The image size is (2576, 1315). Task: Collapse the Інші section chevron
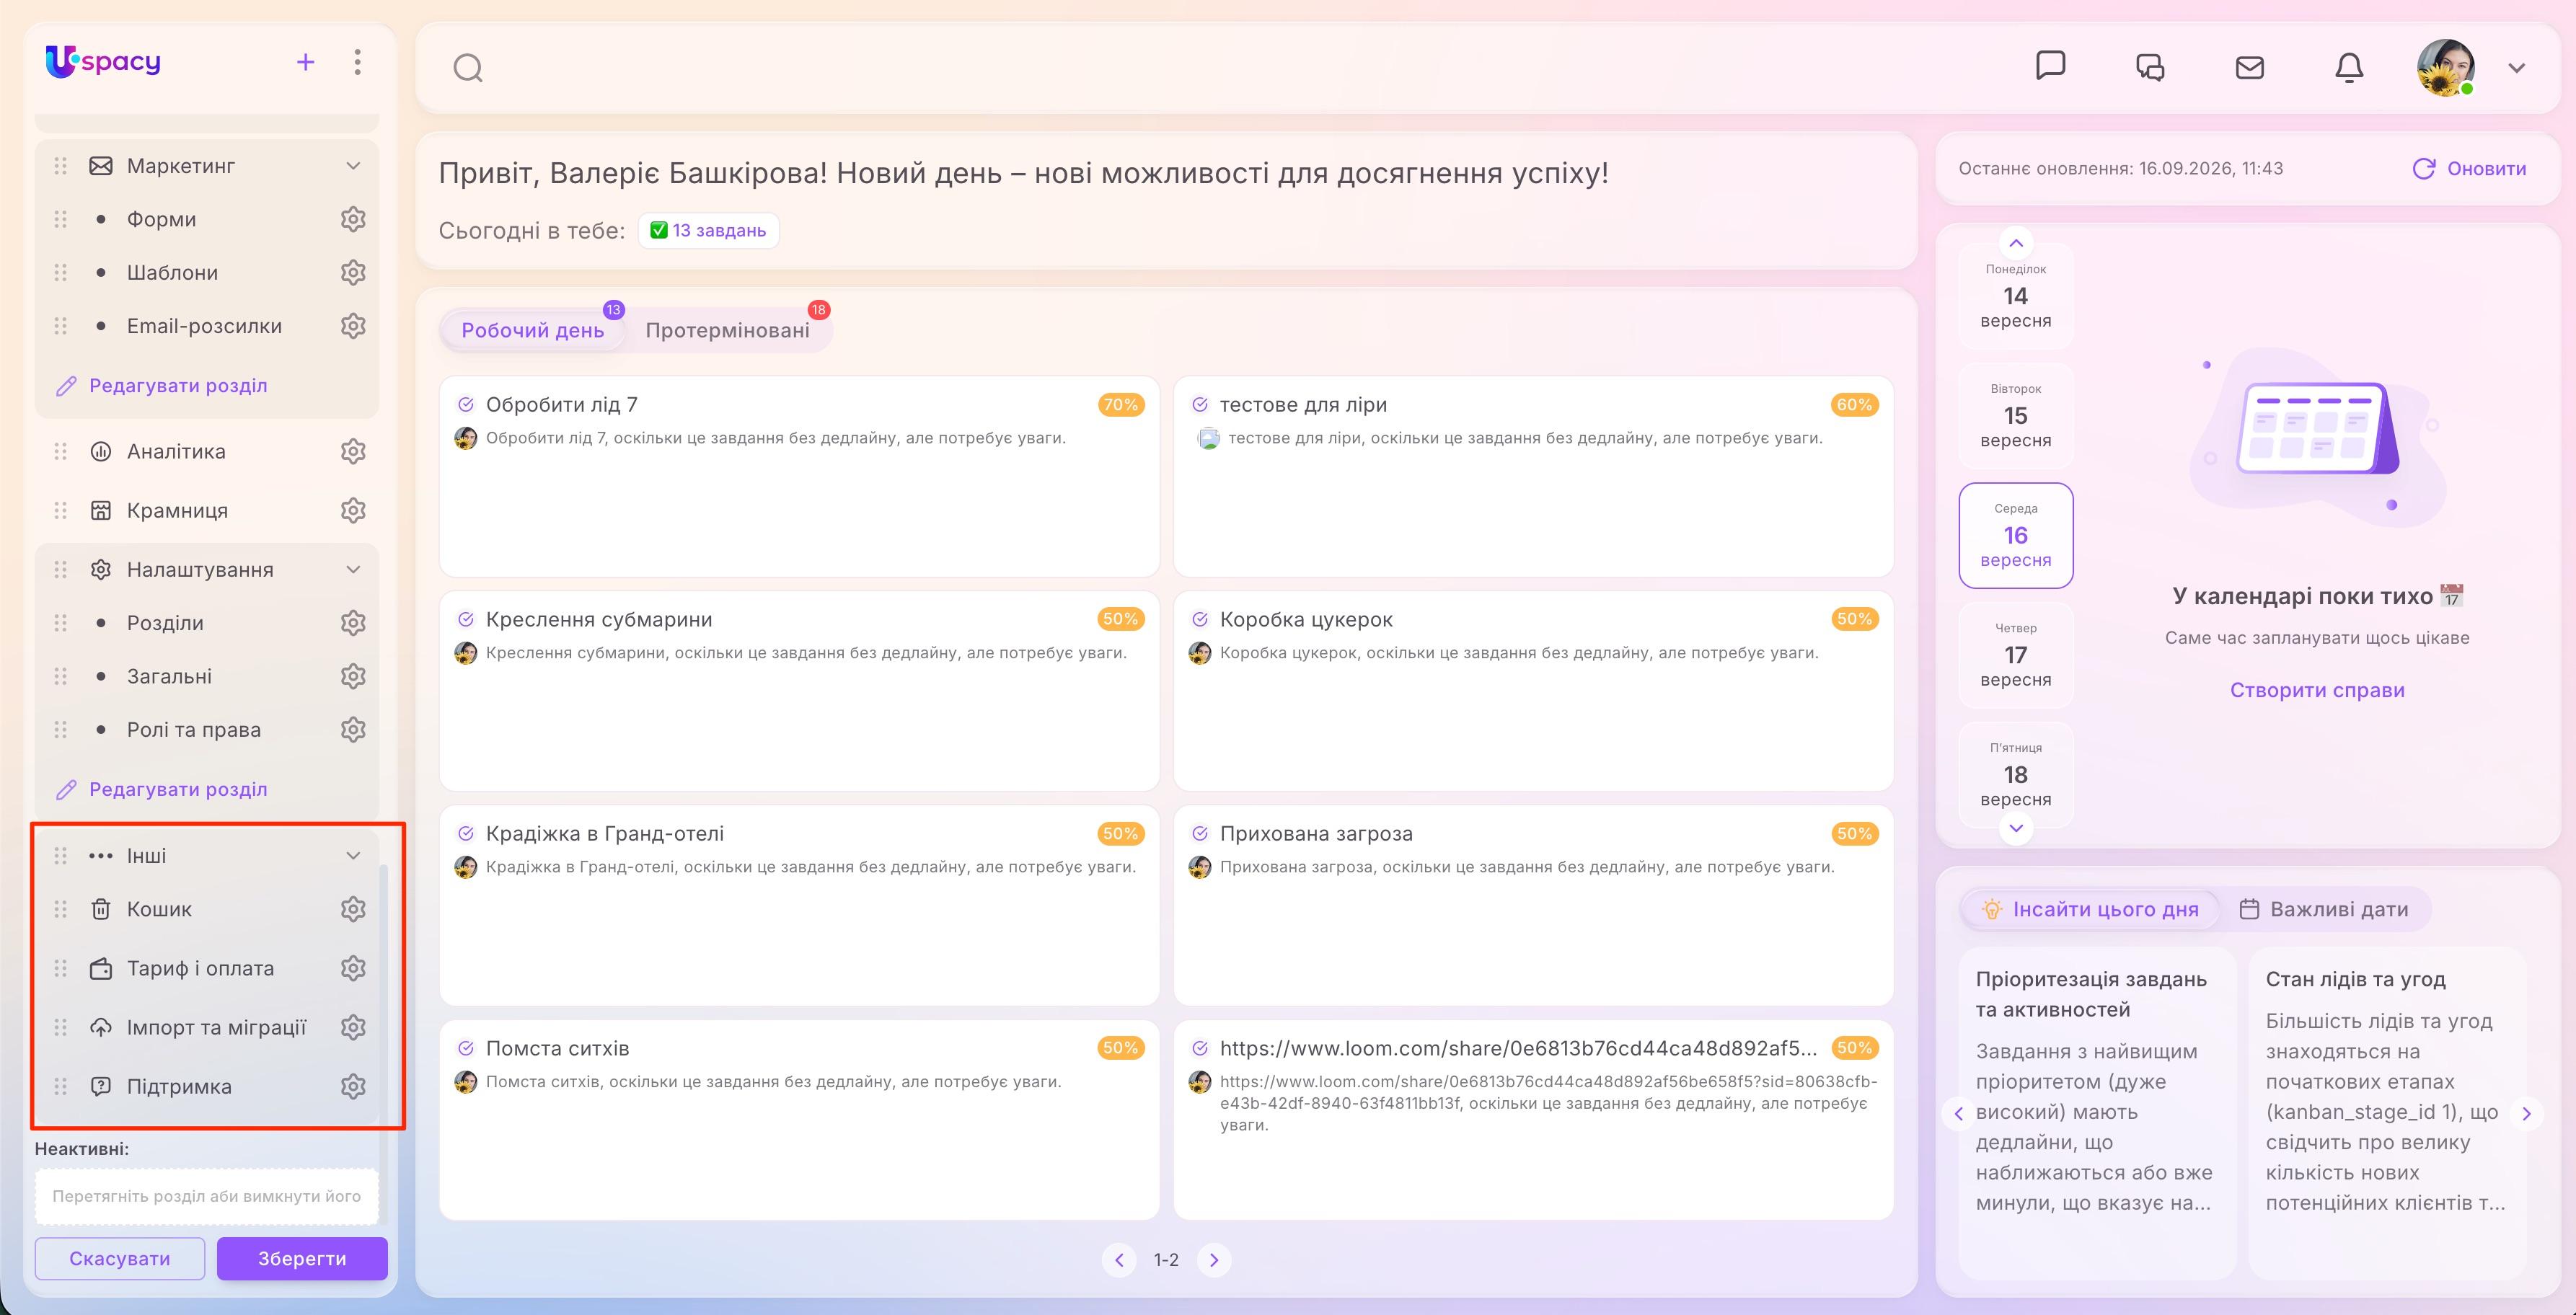353,856
